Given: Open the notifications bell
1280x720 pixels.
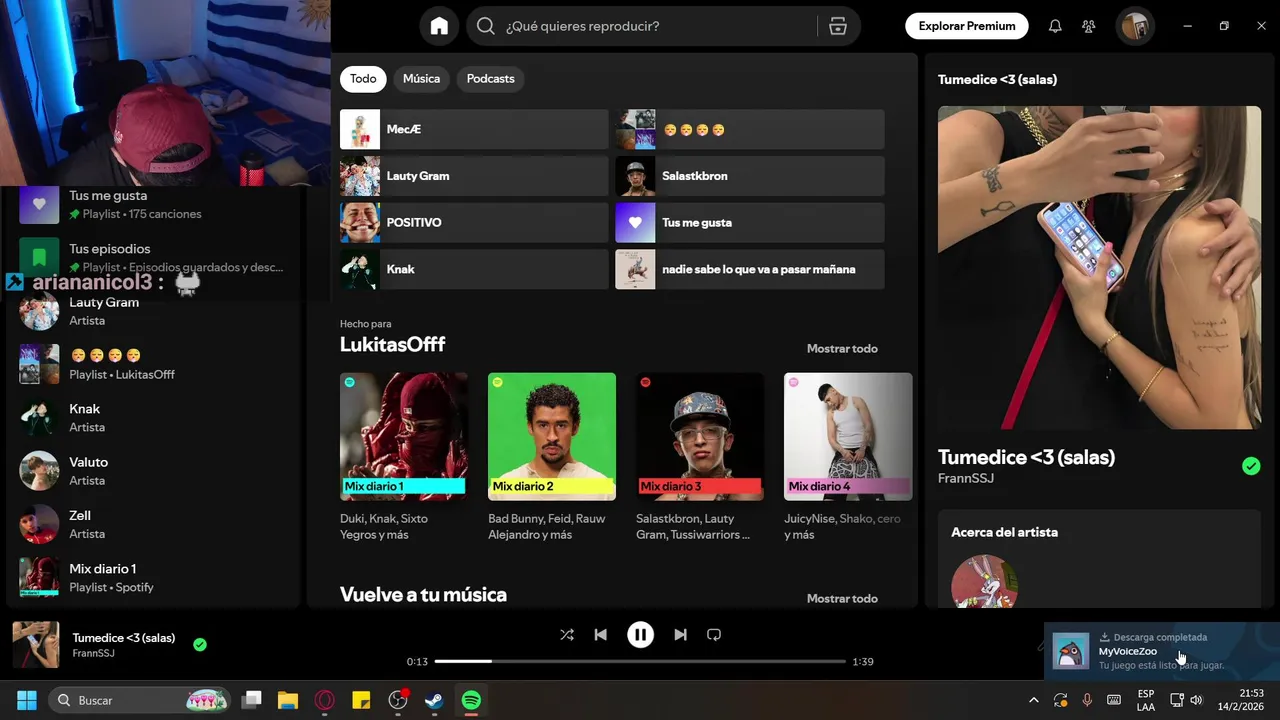Looking at the screenshot, I should [x=1055, y=26].
